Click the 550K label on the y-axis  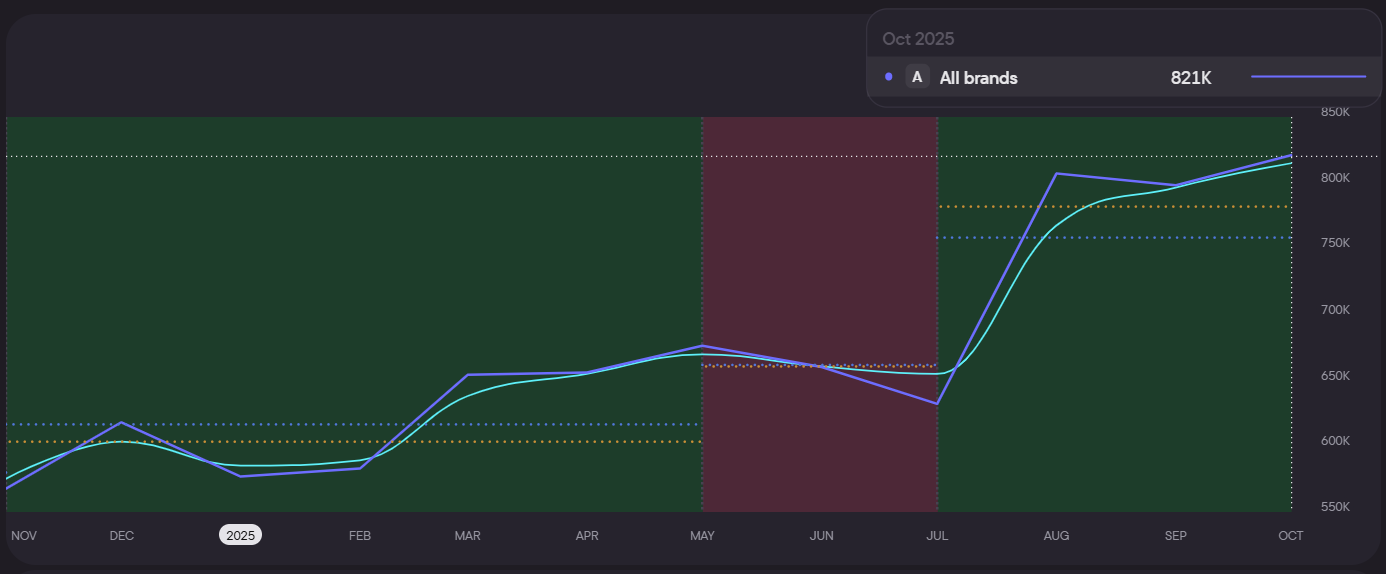(1335, 507)
